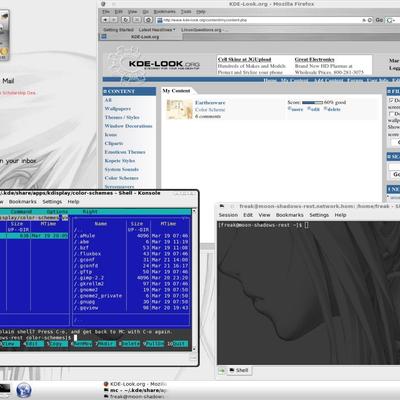Click into the Firefox URL address field

point(263,20)
